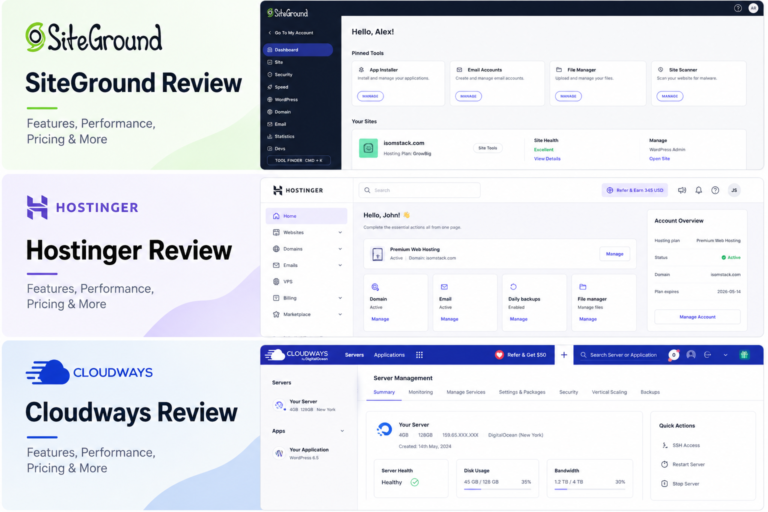Open Statistics in SiteGround sidebar

281,136
